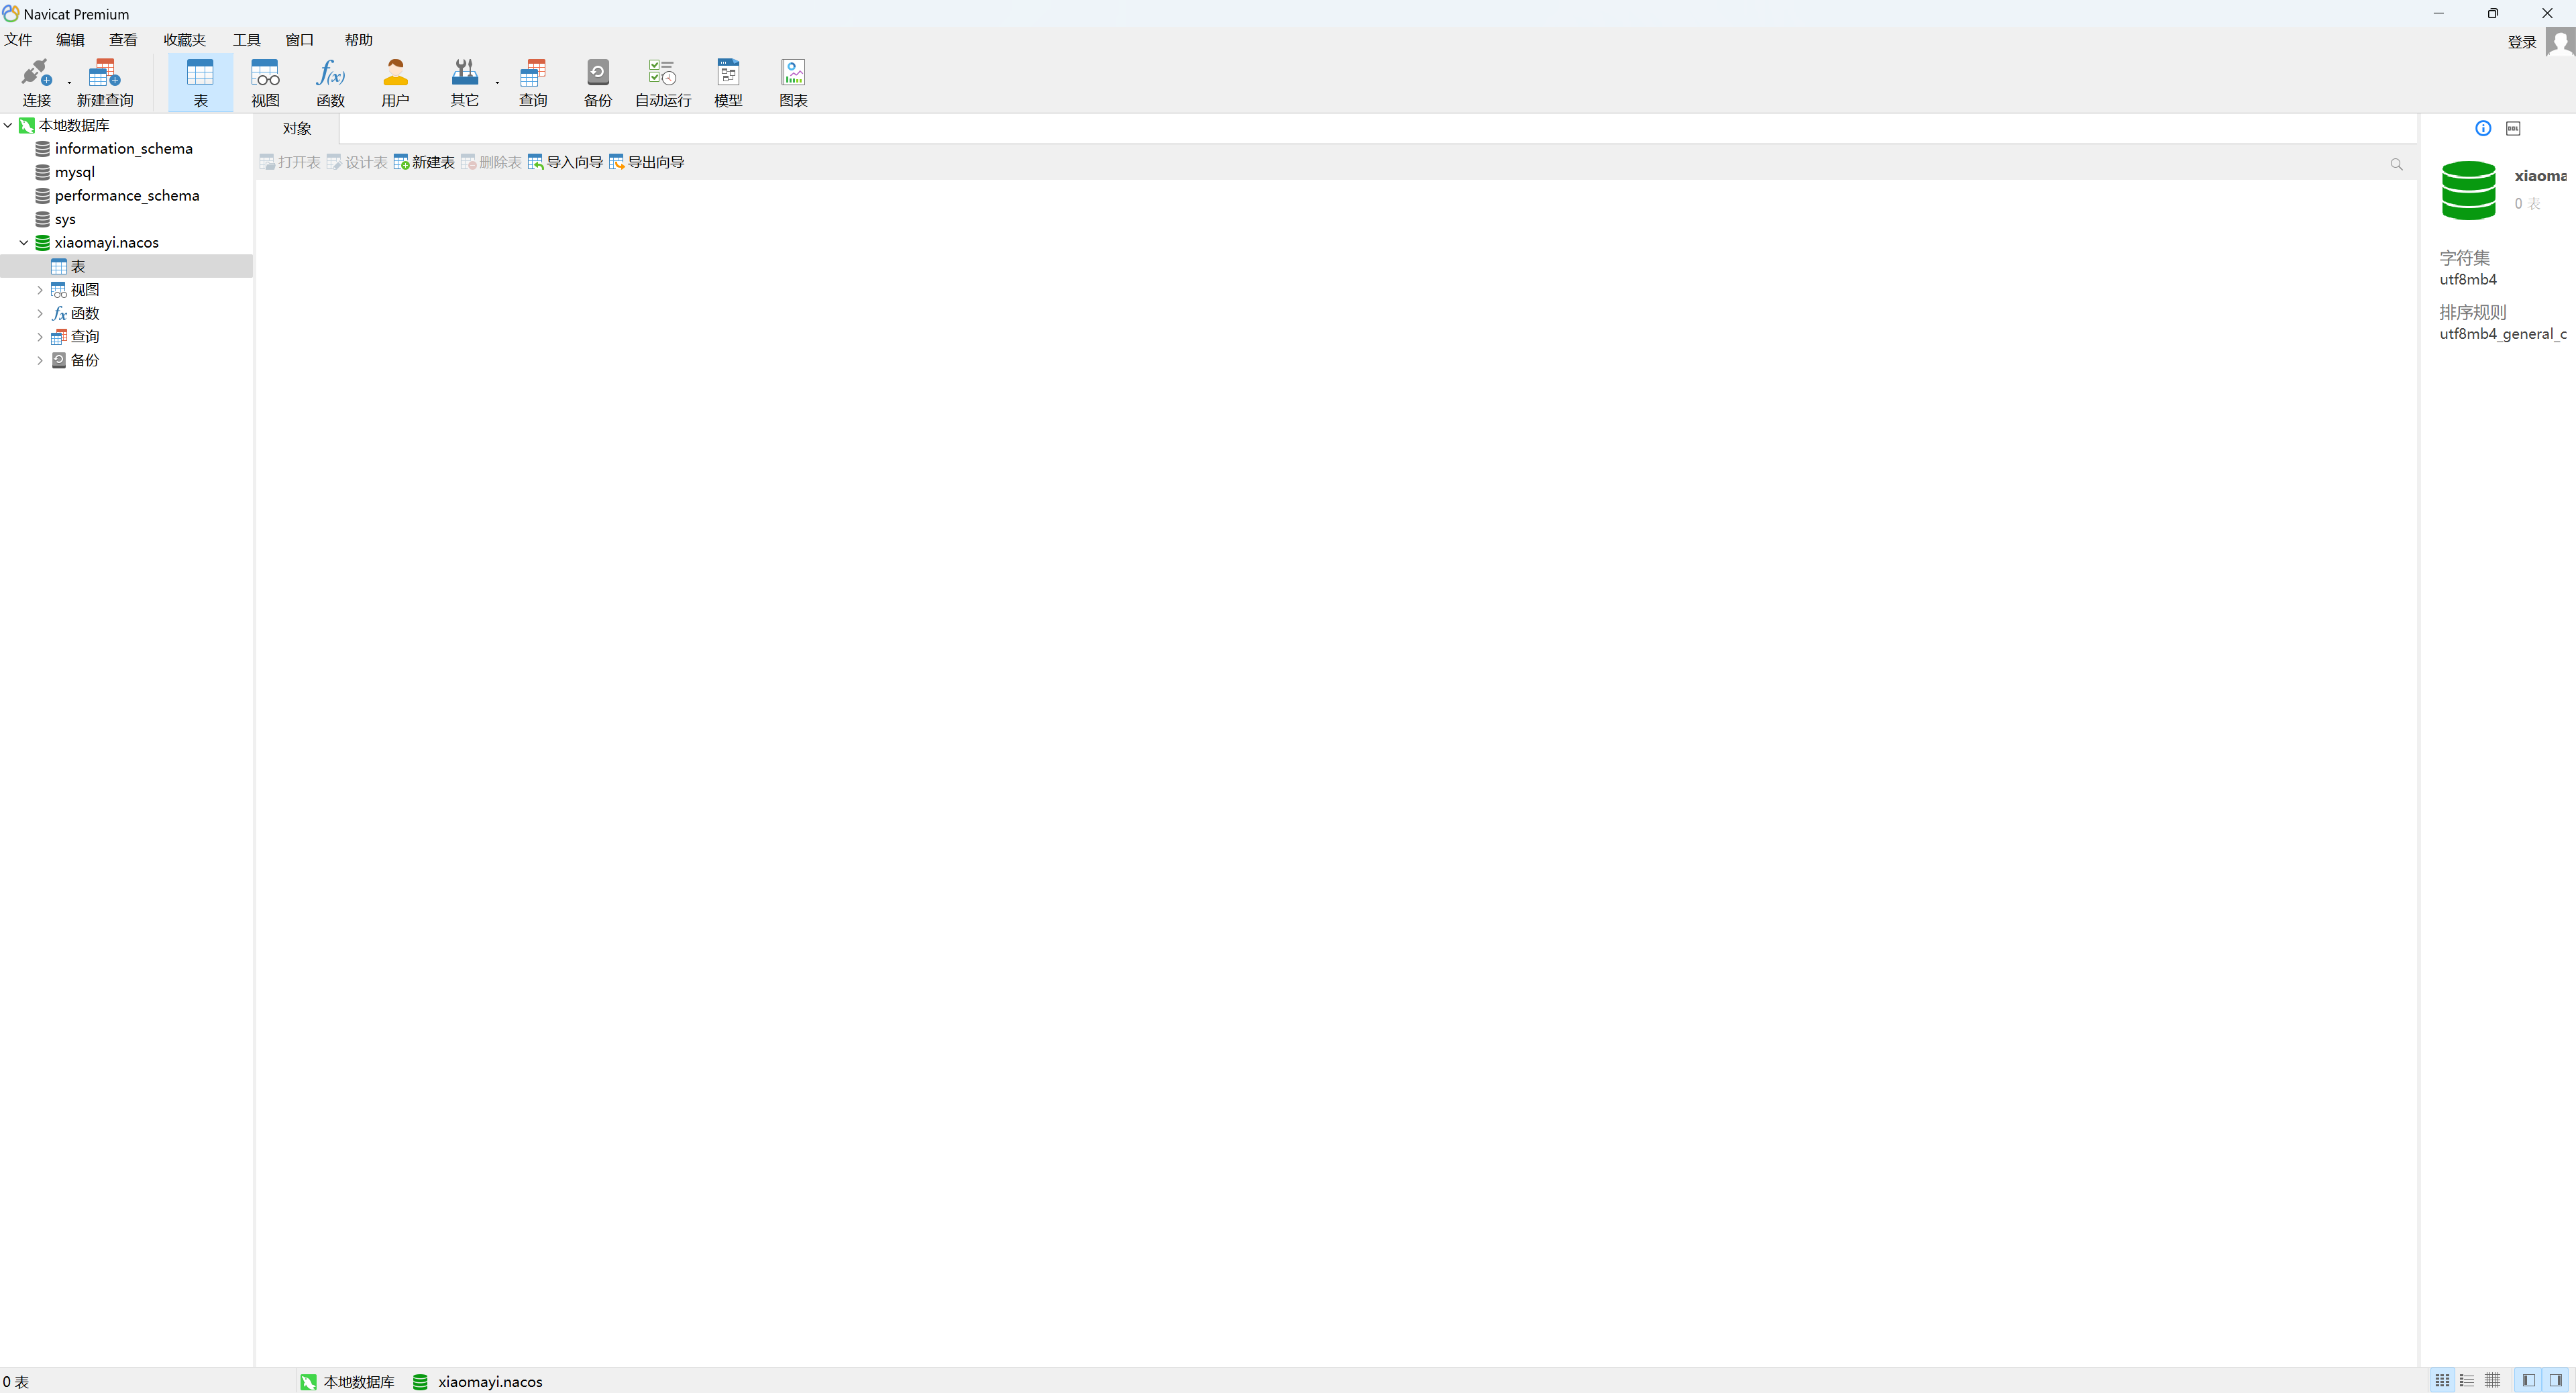Switch to icon view in status bar
The height and width of the screenshot is (1393, 2576).
coord(2442,1380)
